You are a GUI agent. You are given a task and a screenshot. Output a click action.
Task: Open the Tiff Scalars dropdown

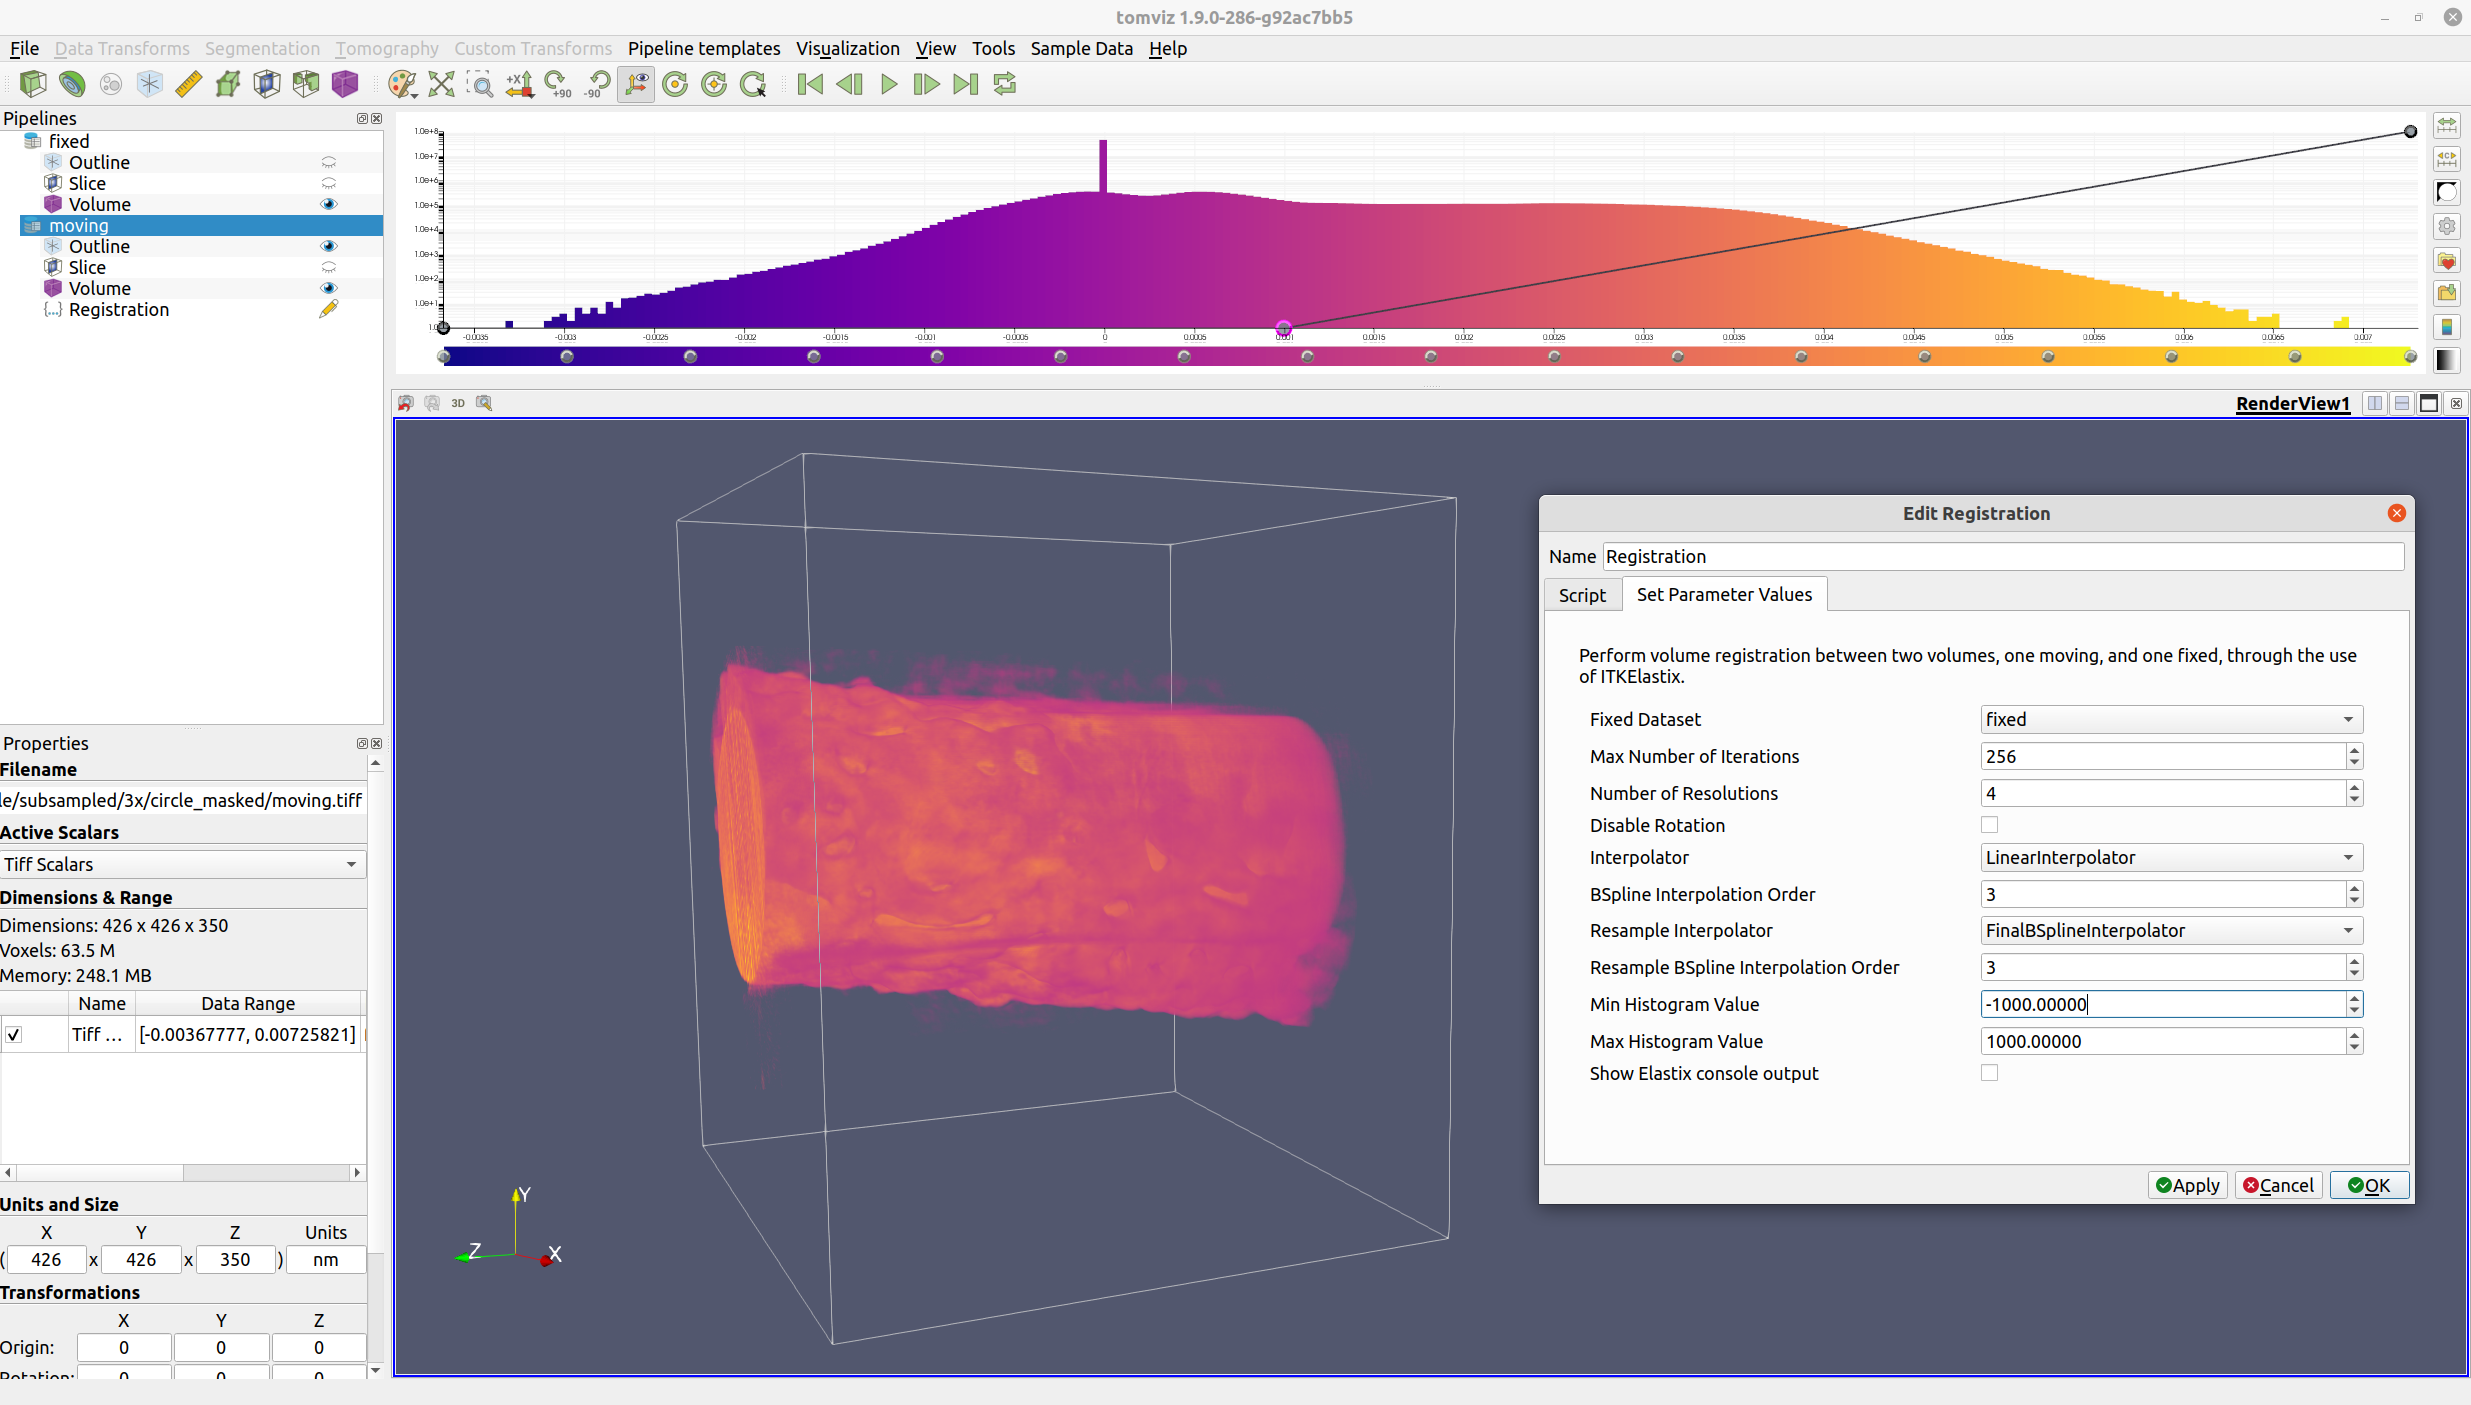tap(182, 864)
